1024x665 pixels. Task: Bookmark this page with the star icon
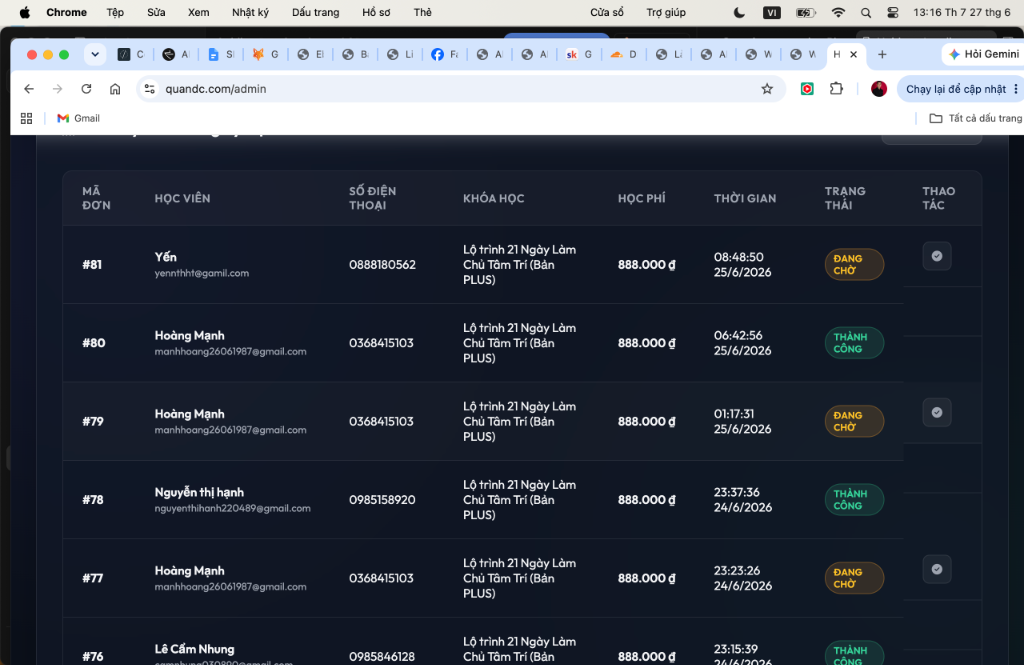point(767,89)
